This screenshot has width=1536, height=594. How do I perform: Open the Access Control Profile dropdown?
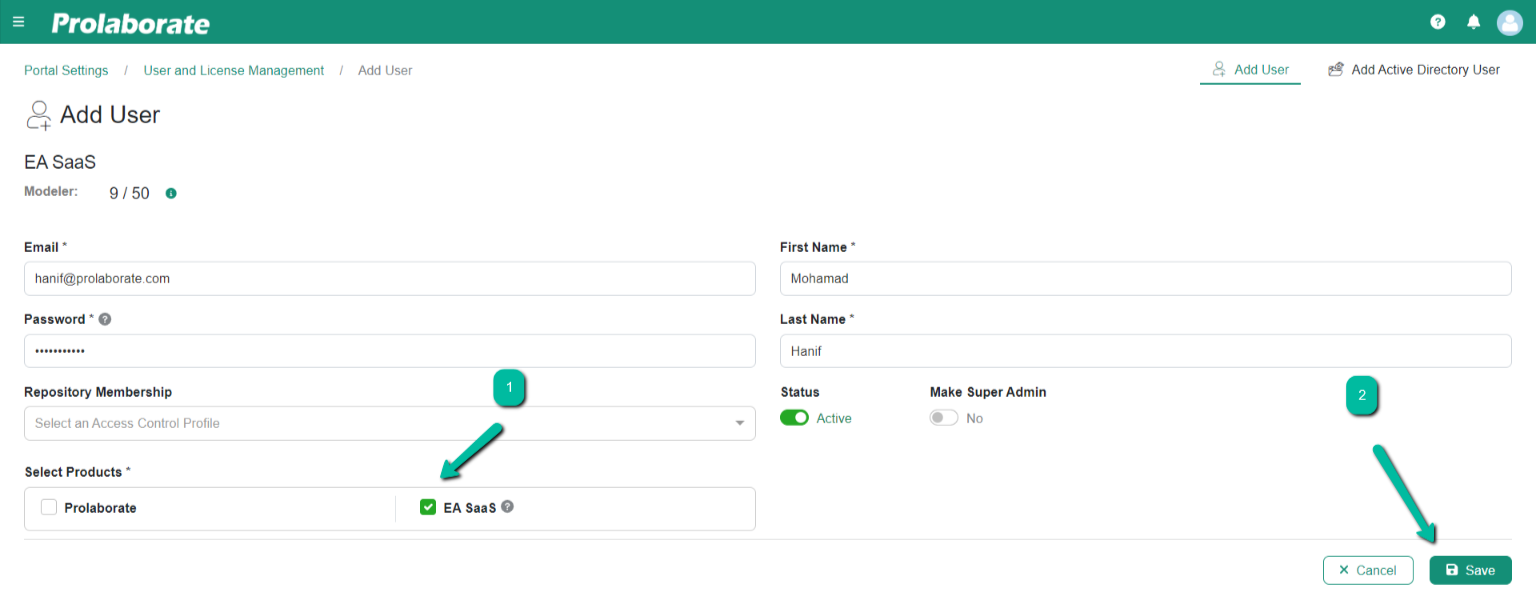pos(390,423)
